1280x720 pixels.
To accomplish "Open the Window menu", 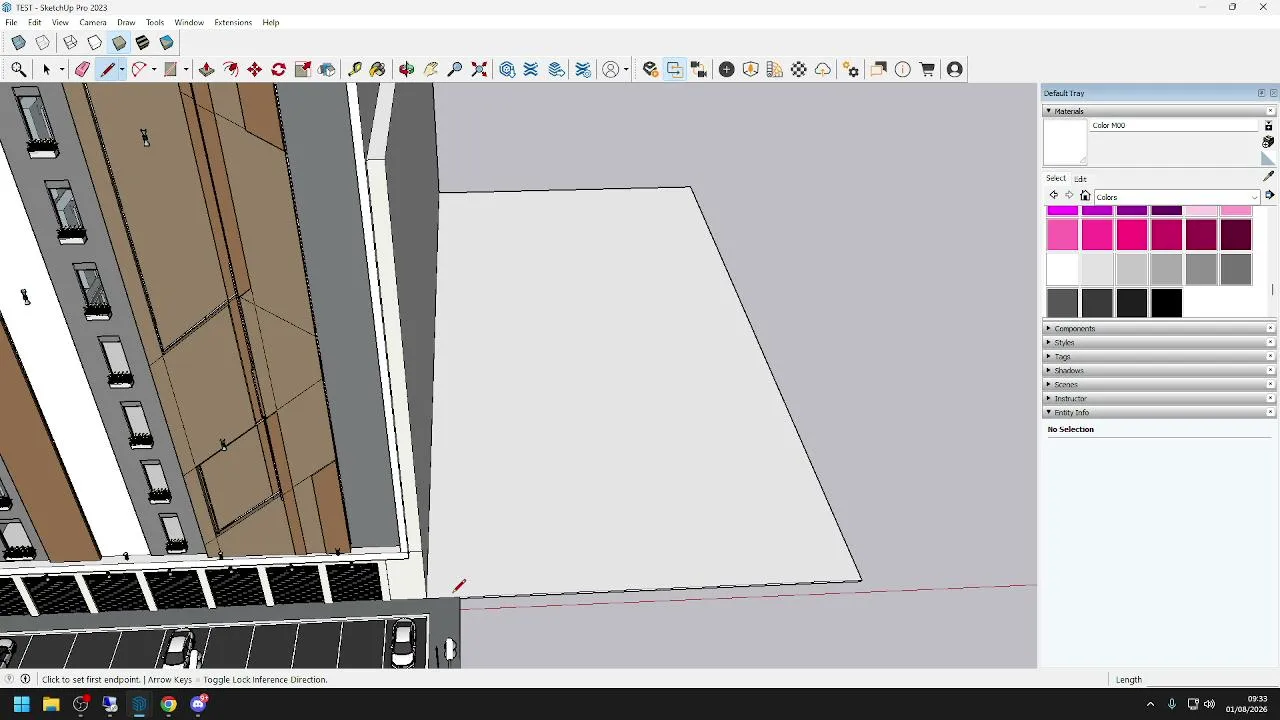I will click(x=189, y=22).
